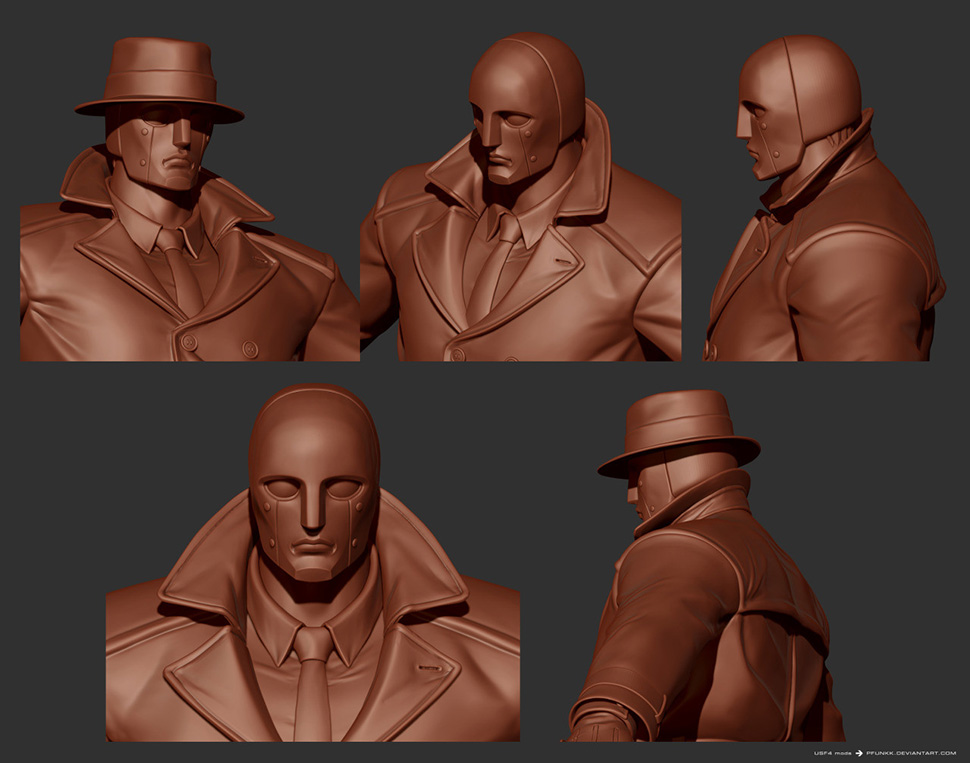Select the large front-facing close-up render

click(x=312, y=565)
